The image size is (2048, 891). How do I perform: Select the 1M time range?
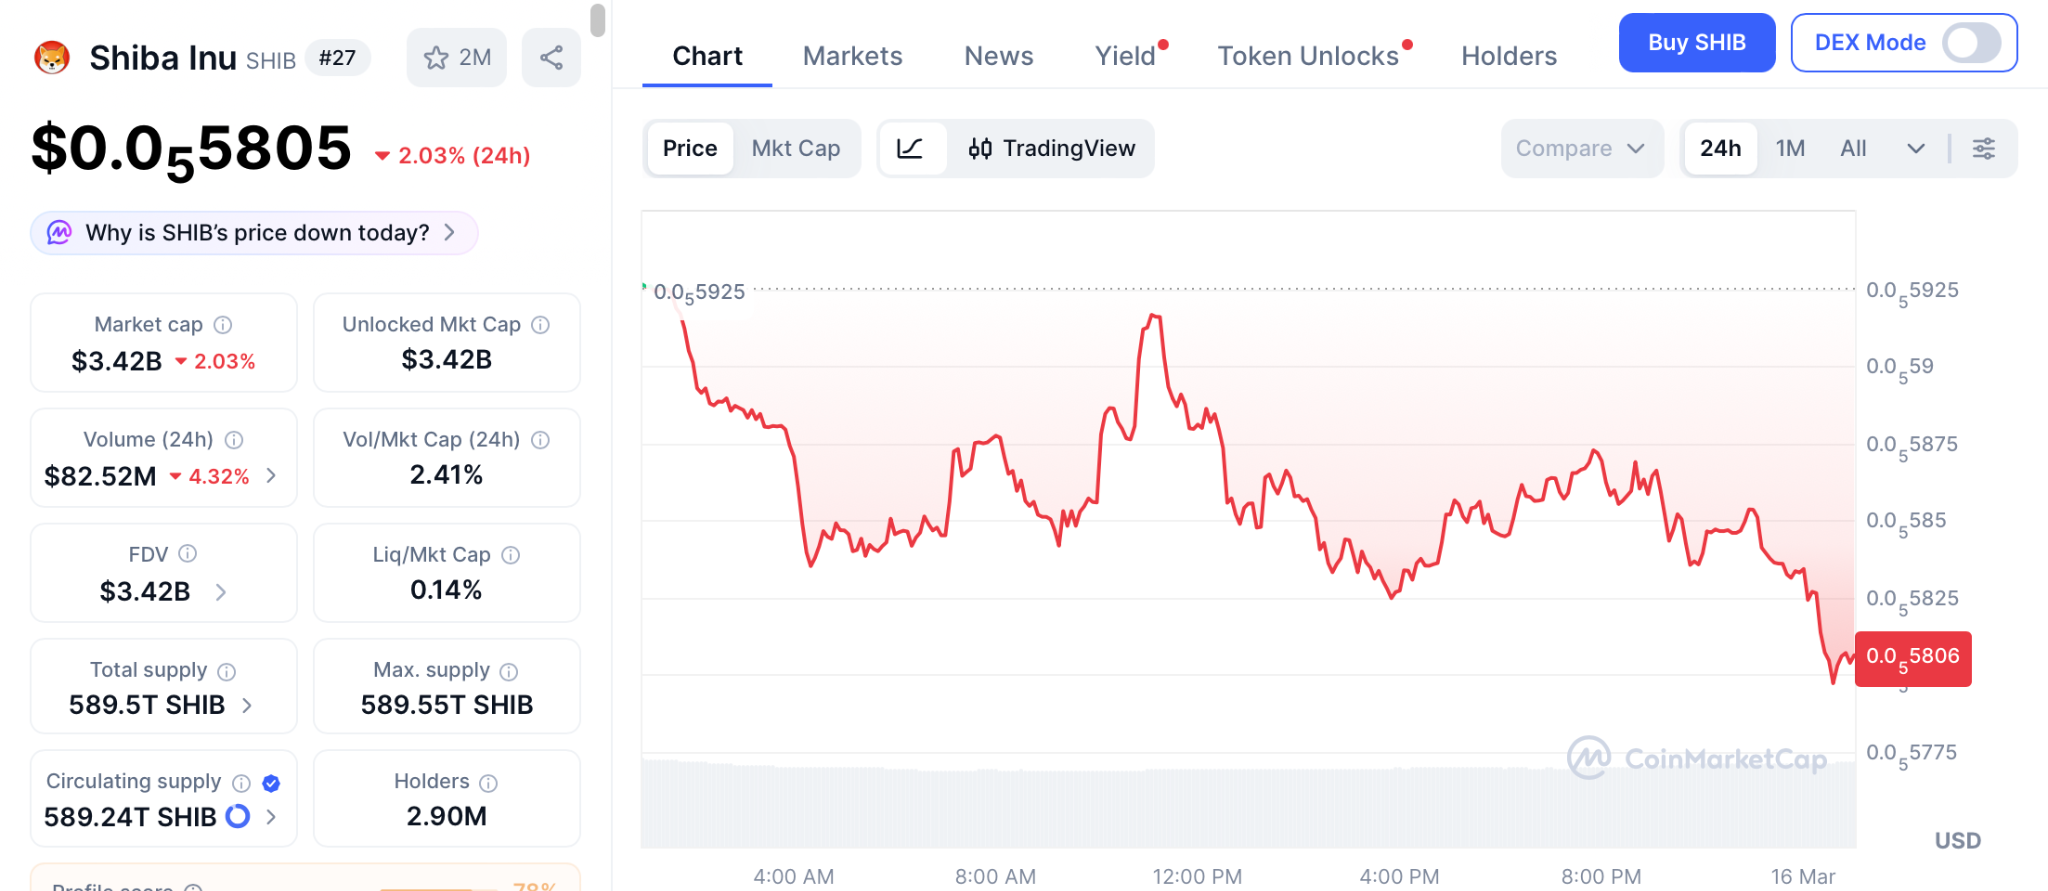[x=1790, y=149]
